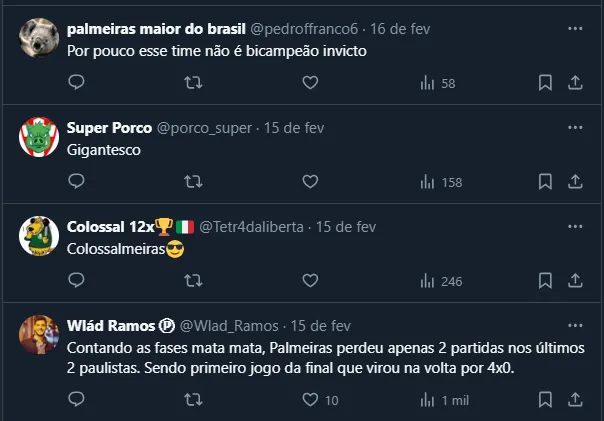The image size is (604, 421).
Task: Bookmark the Super Porco tweet
Action: [545, 182]
